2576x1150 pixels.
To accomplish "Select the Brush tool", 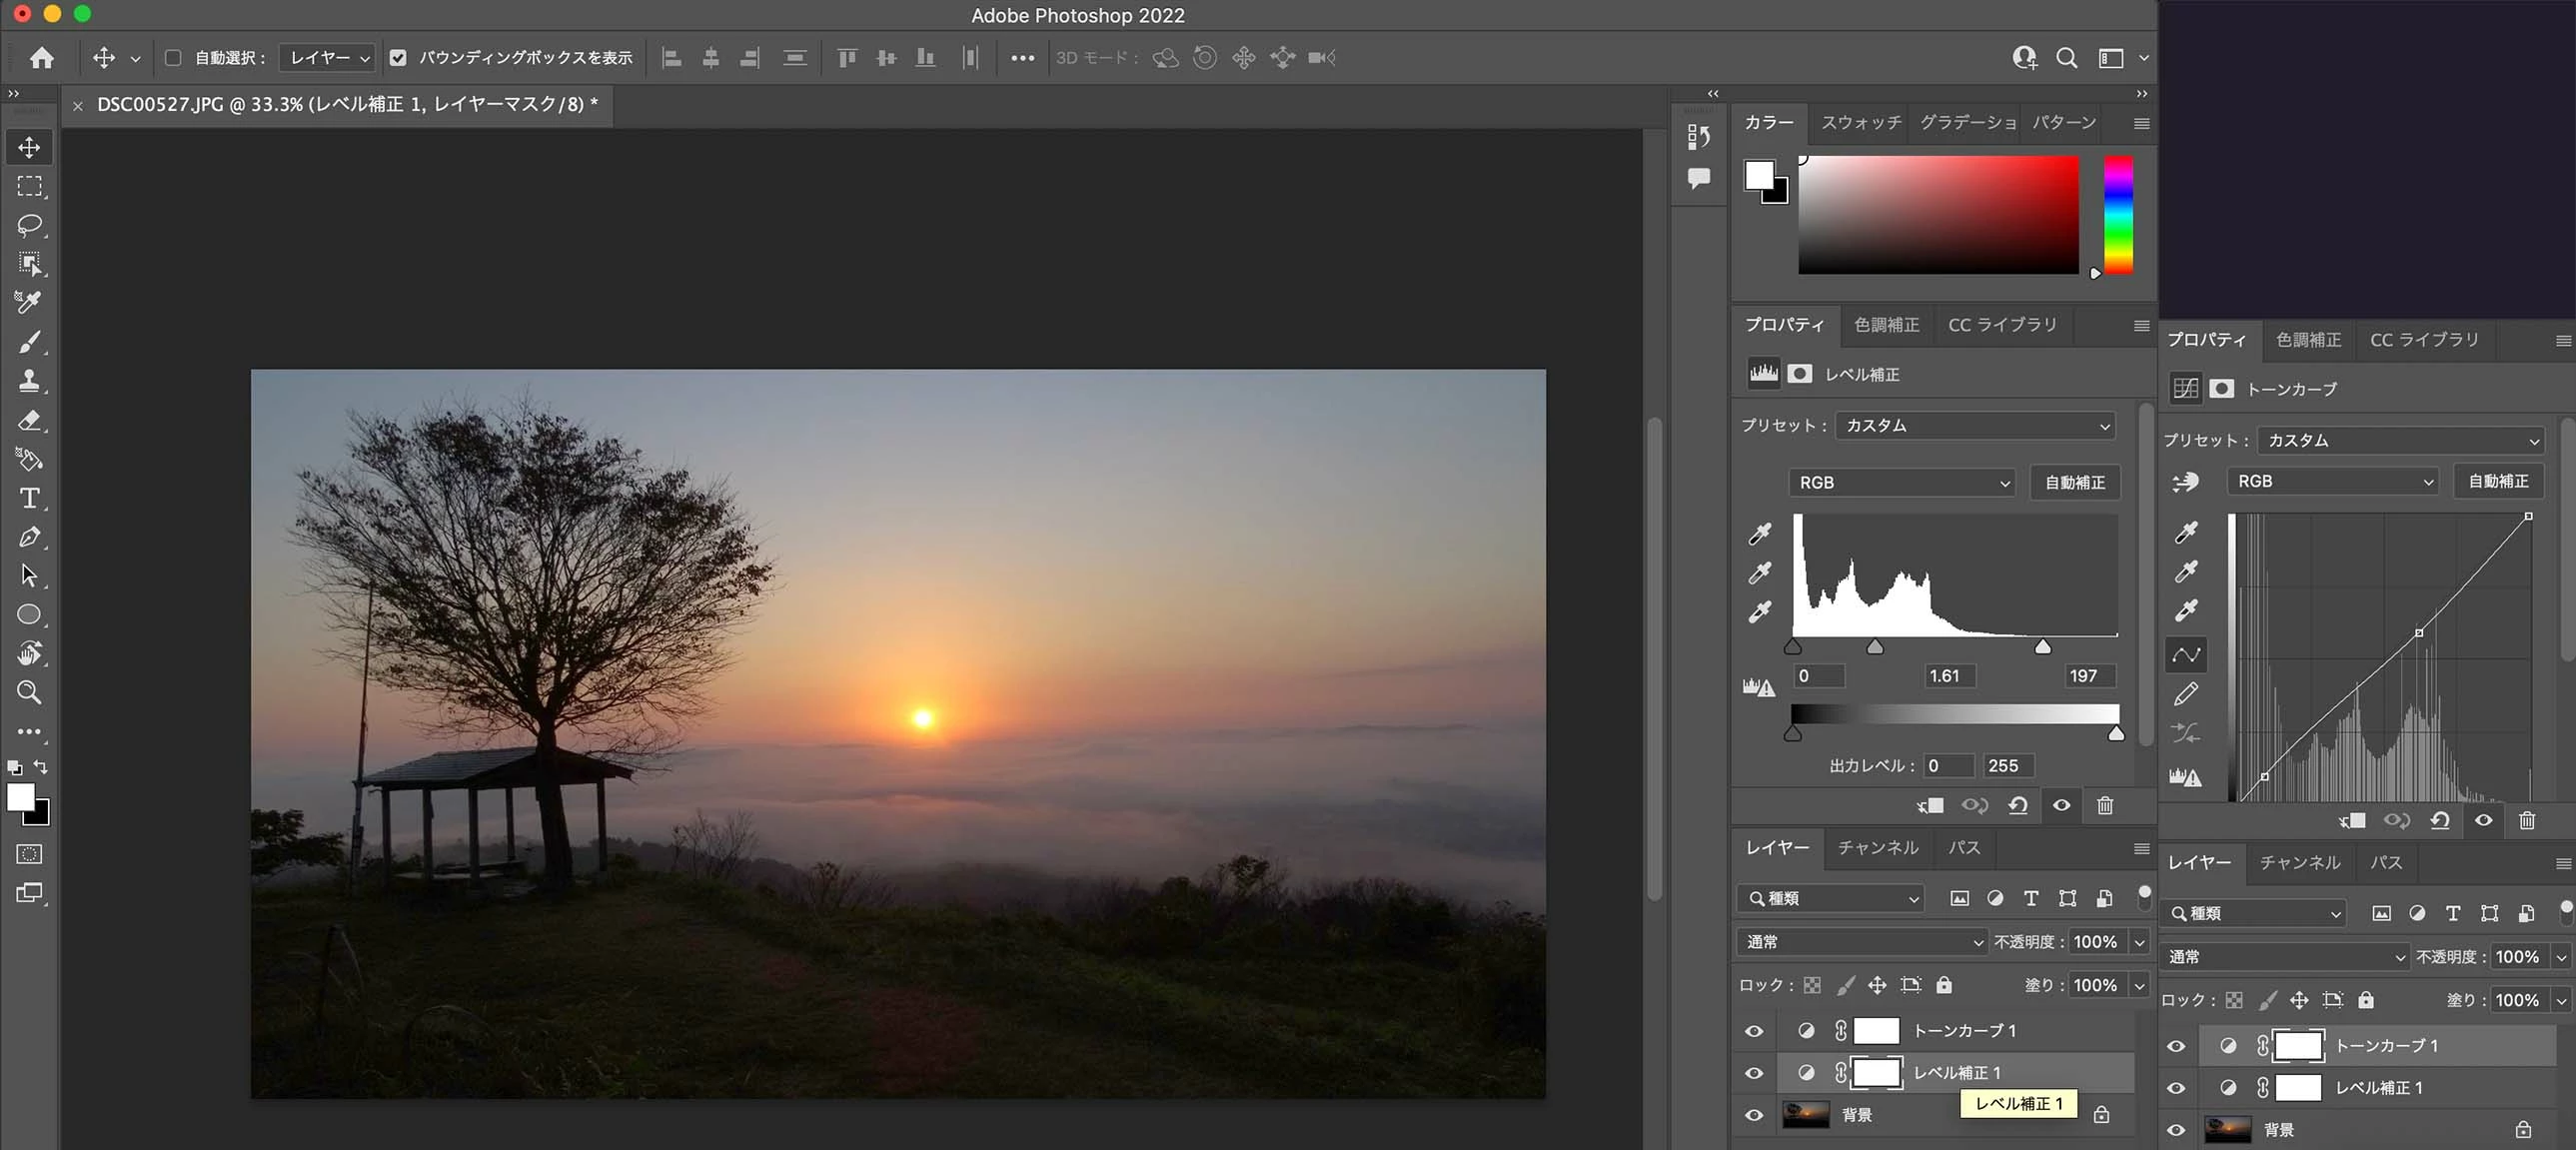I will (29, 342).
